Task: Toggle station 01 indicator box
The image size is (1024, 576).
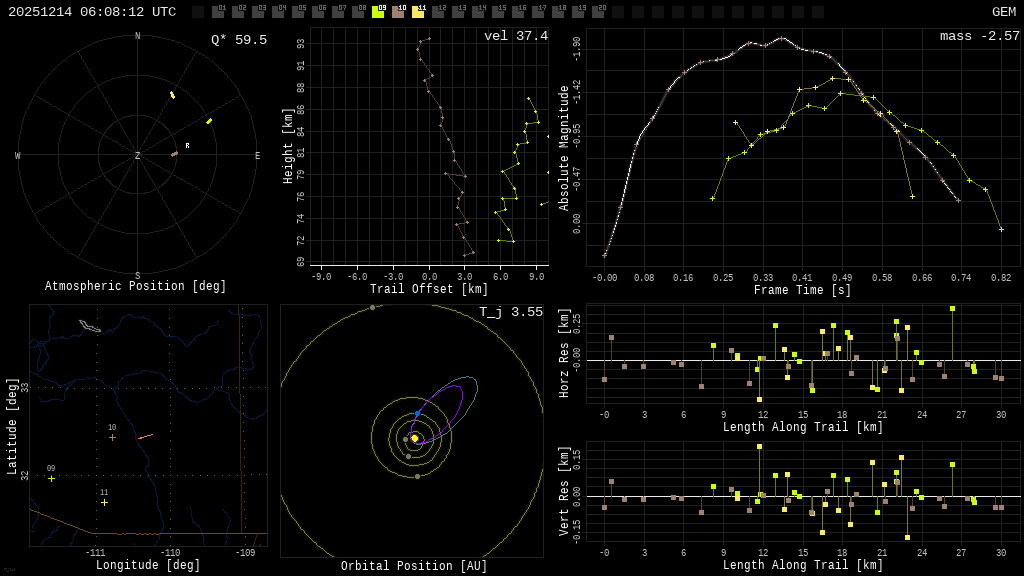Action: pos(218,12)
